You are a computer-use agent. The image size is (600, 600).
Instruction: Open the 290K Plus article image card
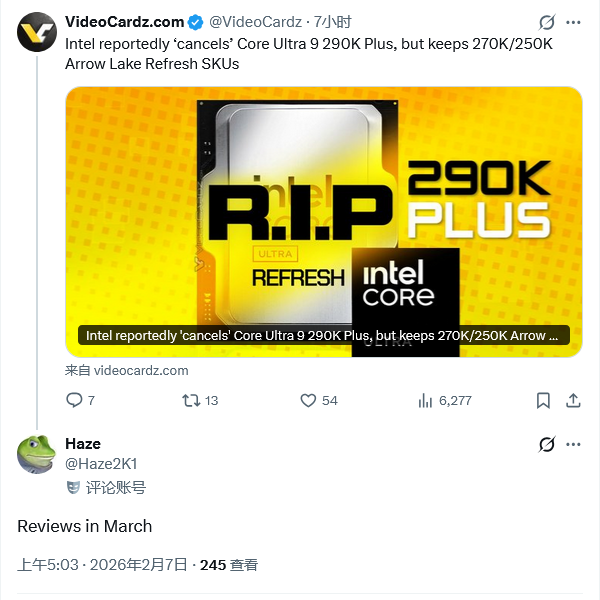tap(324, 220)
